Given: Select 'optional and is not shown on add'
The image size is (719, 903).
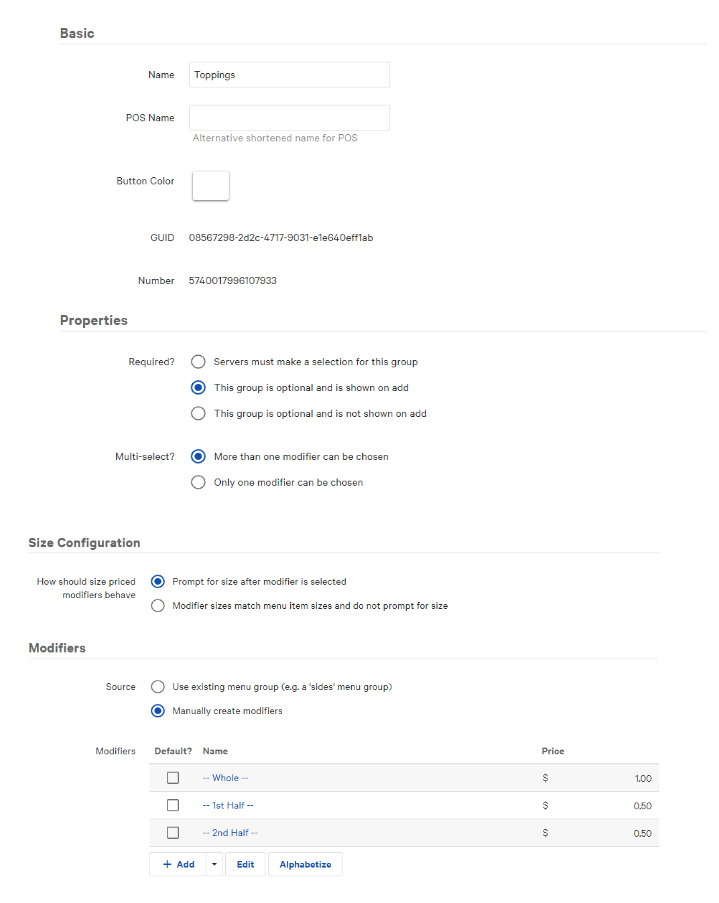Looking at the screenshot, I should [198, 414].
